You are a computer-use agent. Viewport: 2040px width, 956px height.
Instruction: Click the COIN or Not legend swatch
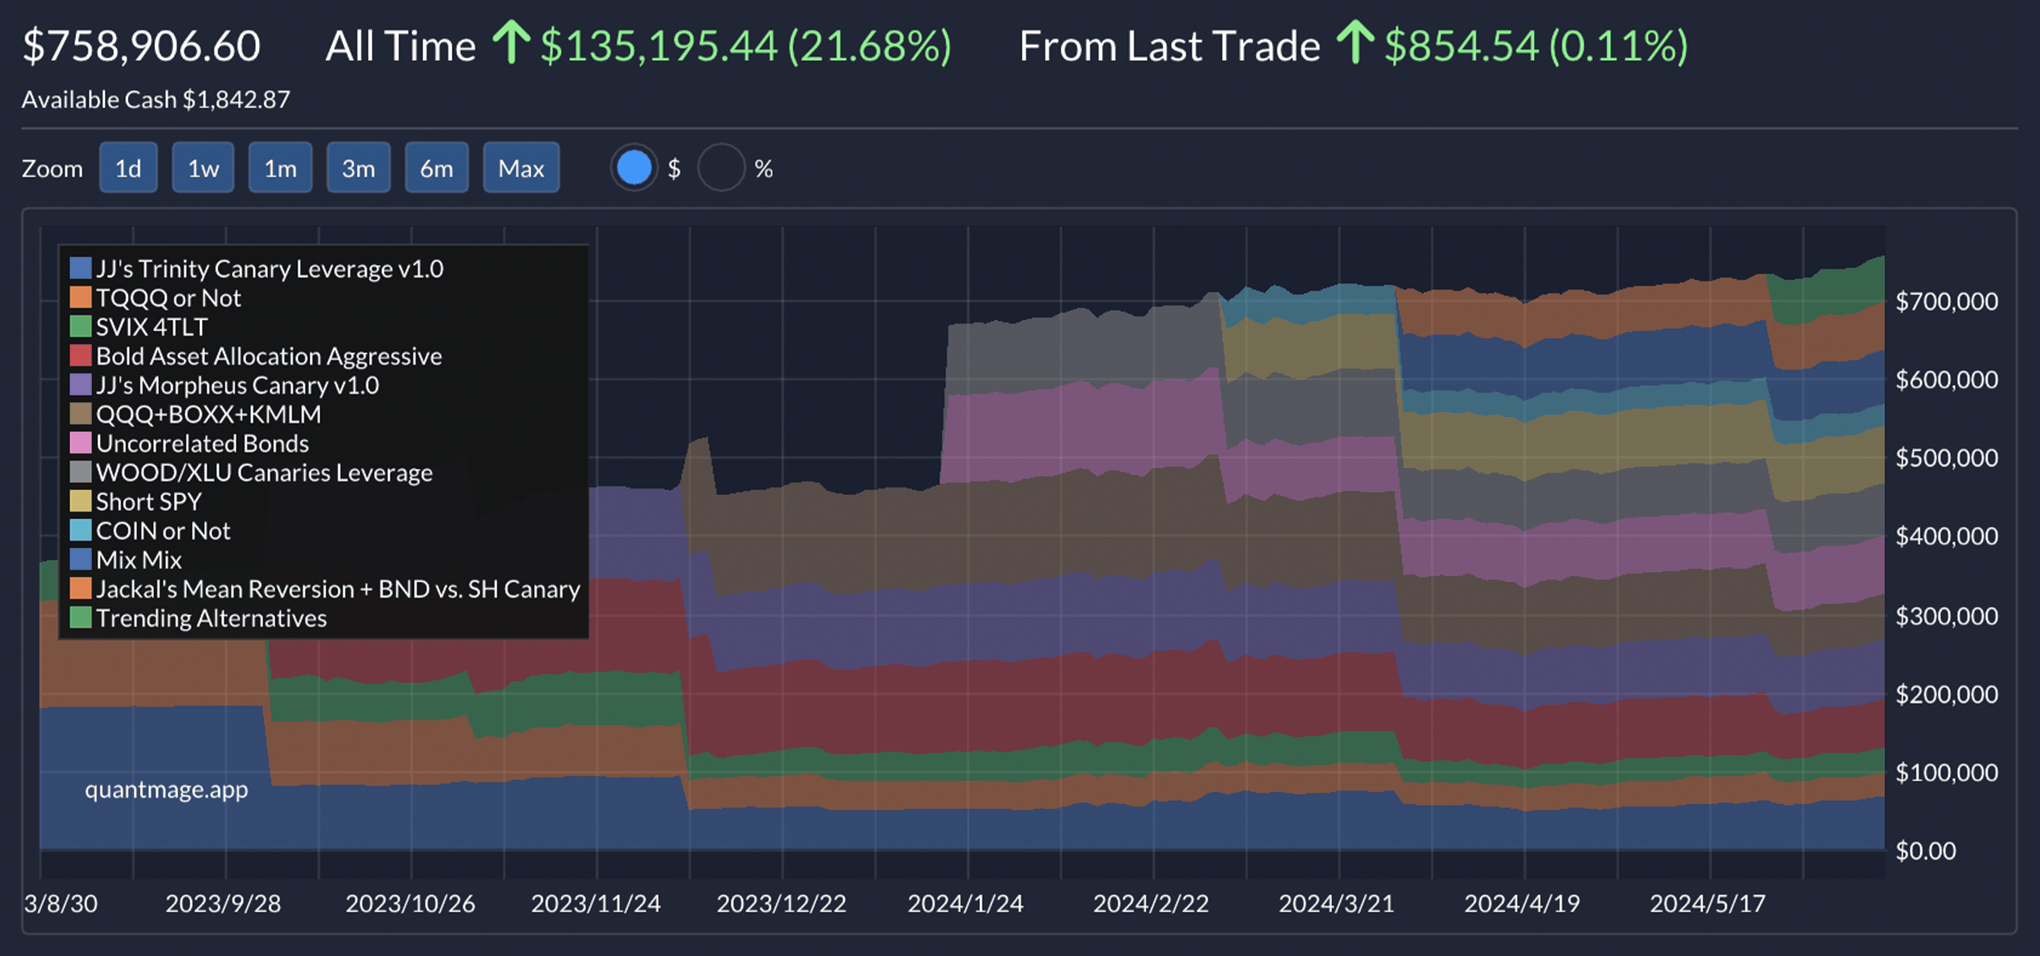pos(81,531)
